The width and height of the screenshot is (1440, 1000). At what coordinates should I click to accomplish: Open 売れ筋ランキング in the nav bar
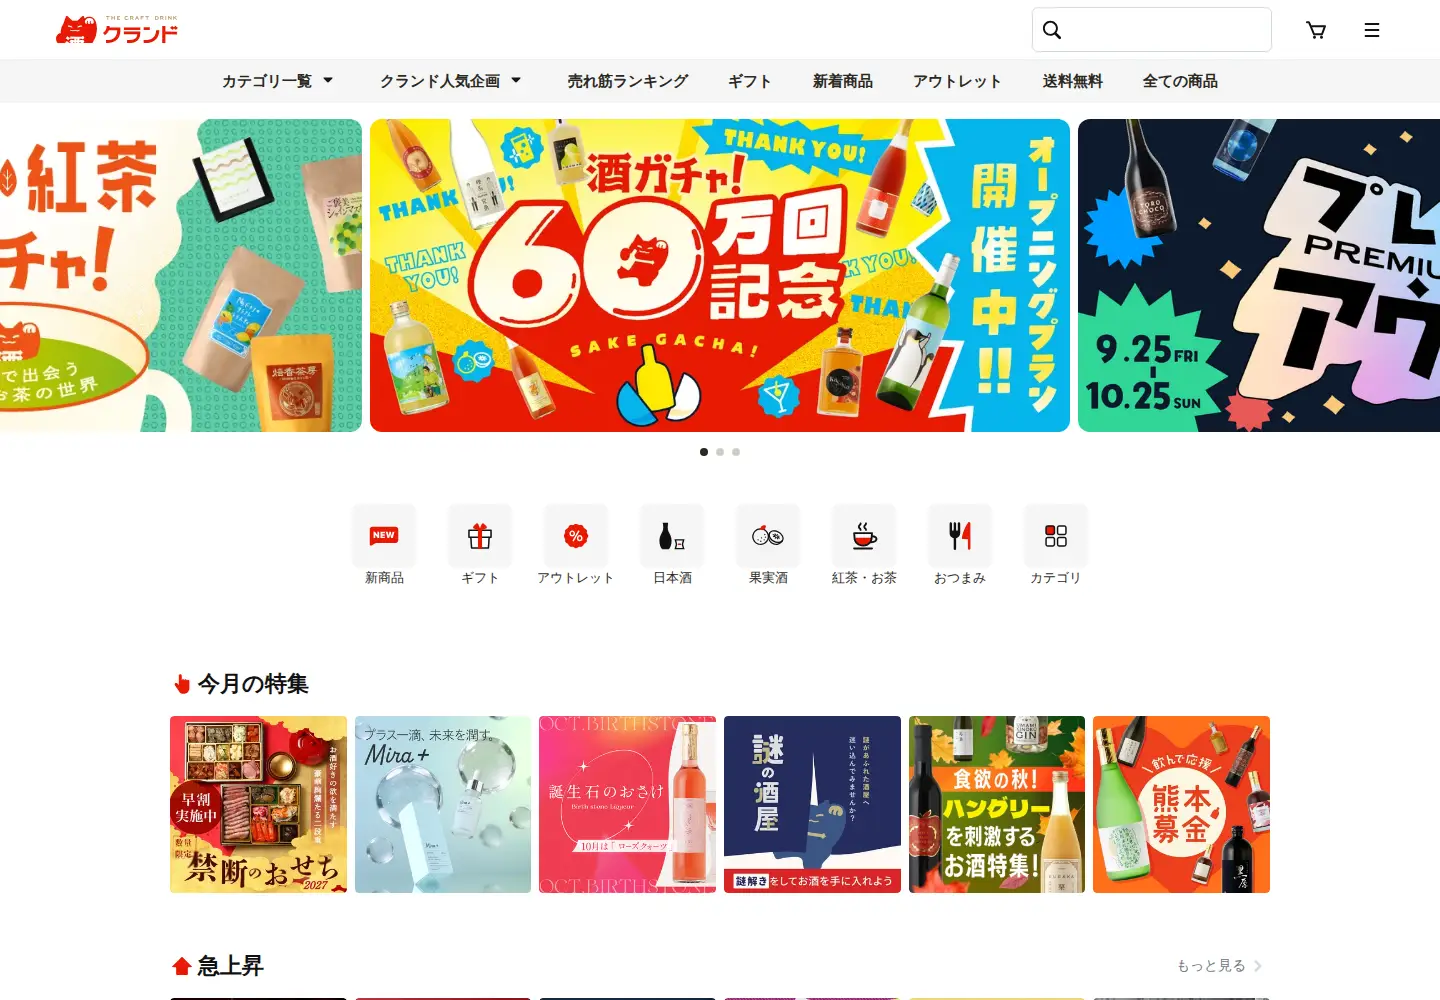(x=628, y=81)
